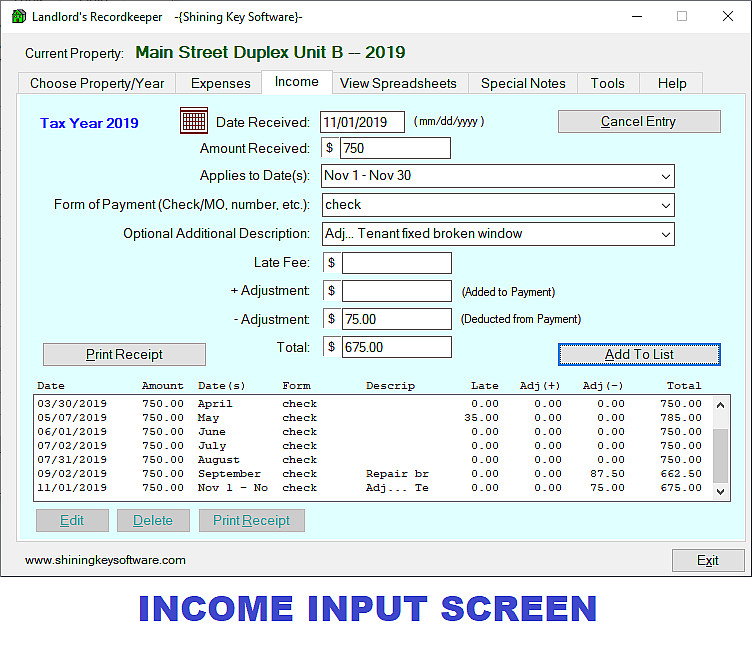The image size is (753, 646).
Task: Expand the Optional Additional Description dropdown
Action: pos(666,234)
